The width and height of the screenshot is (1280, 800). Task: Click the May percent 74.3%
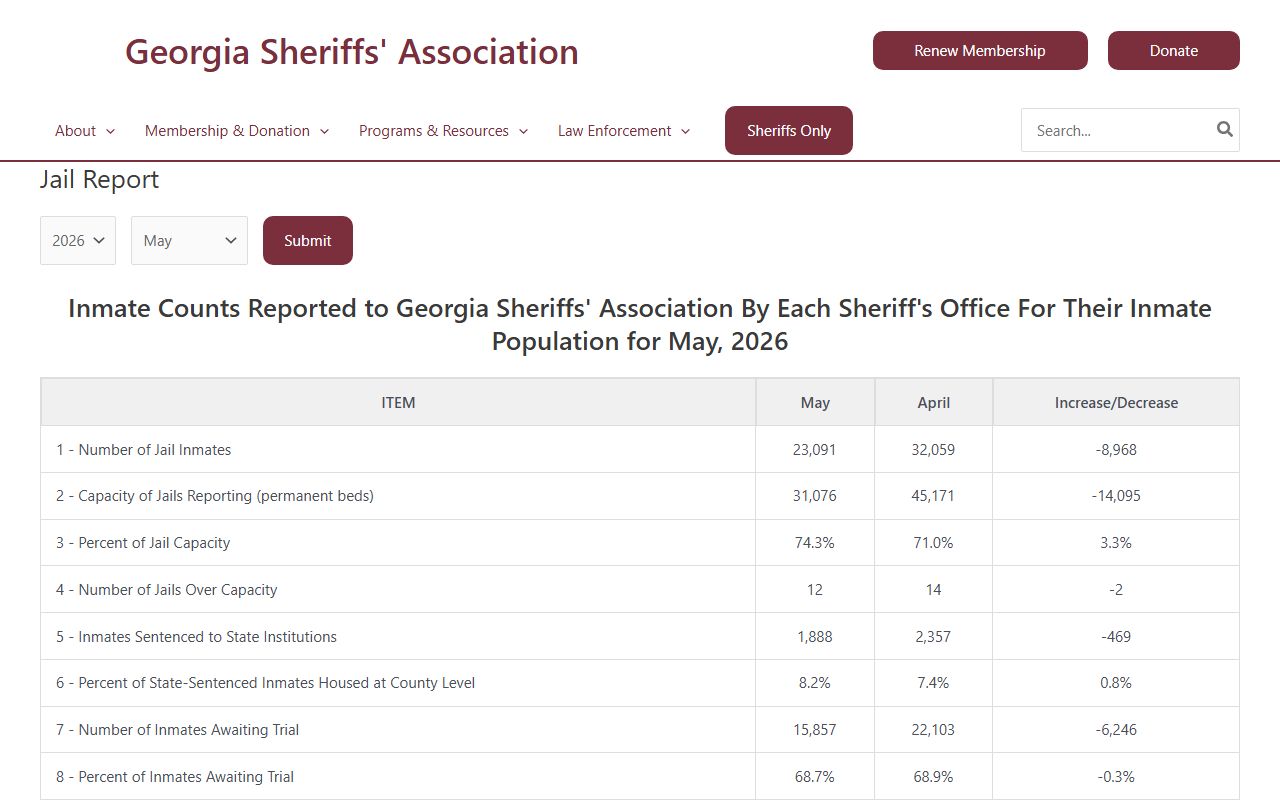pyautogui.click(x=815, y=543)
